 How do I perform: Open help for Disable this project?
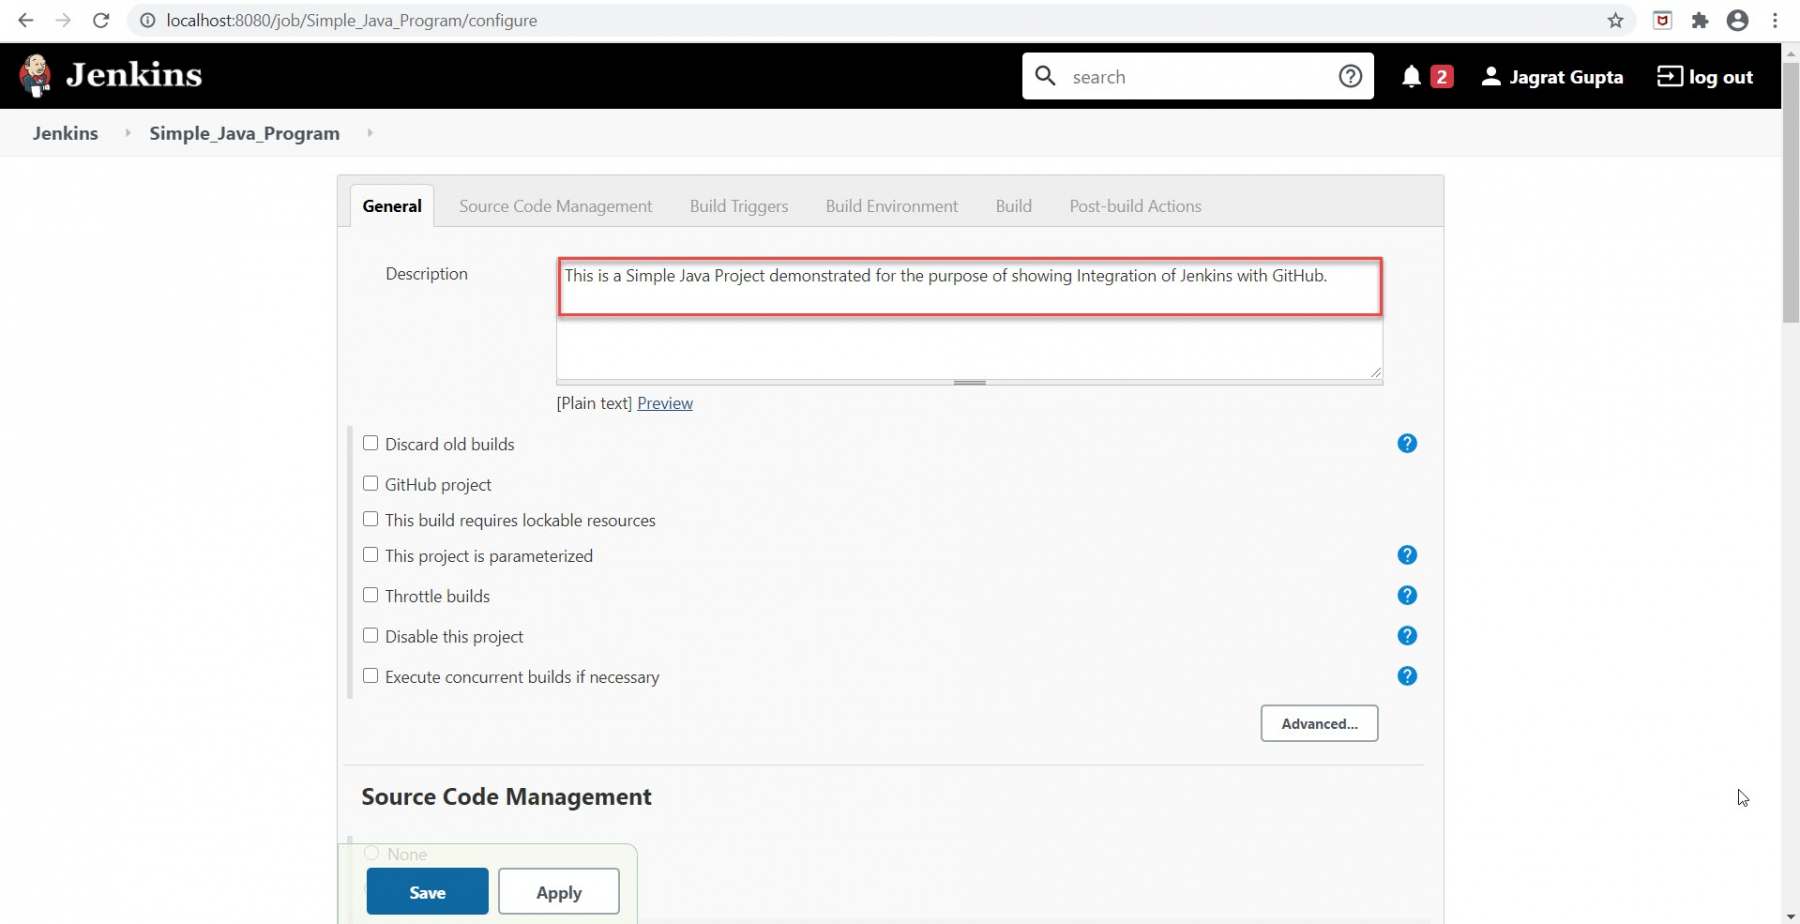tap(1407, 636)
